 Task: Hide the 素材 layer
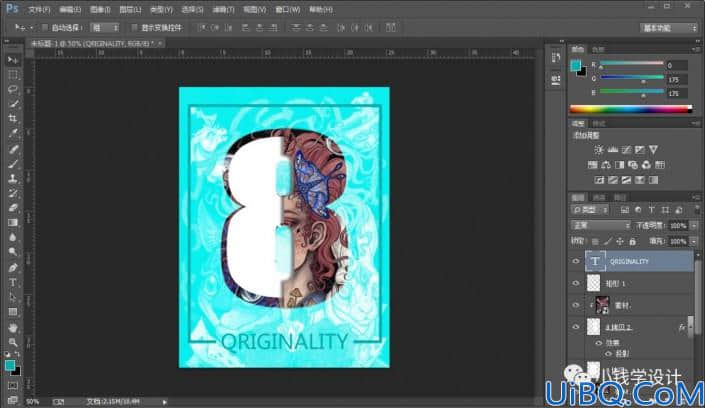(576, 305)
